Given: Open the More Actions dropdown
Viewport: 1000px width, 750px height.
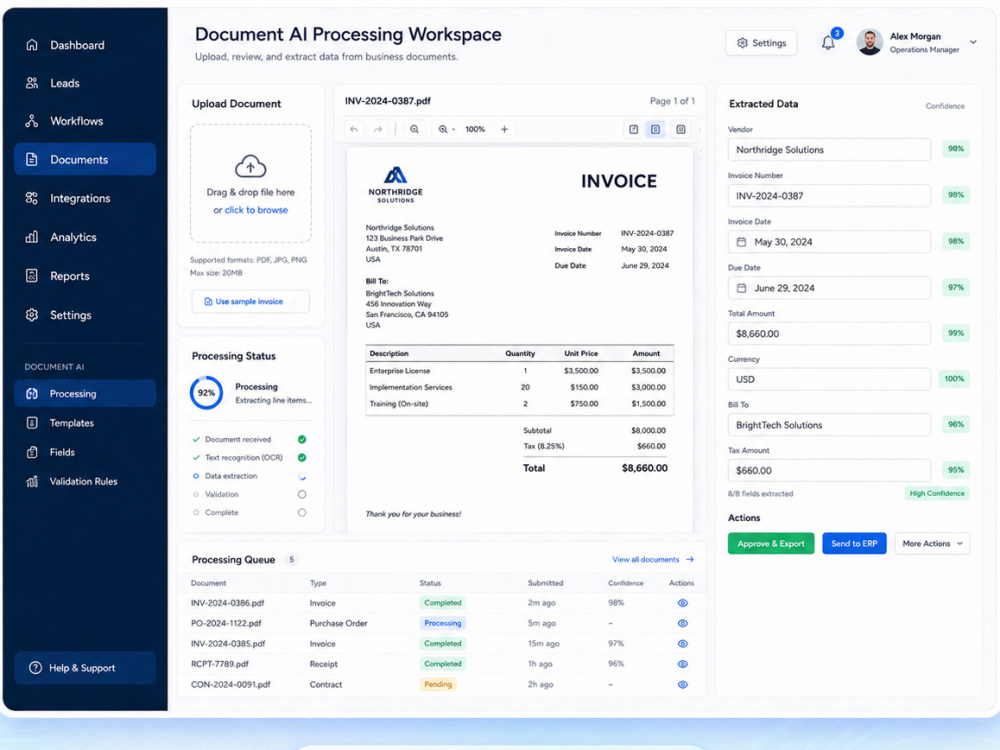Looking at the screenshot, I should tap(932, 543).
